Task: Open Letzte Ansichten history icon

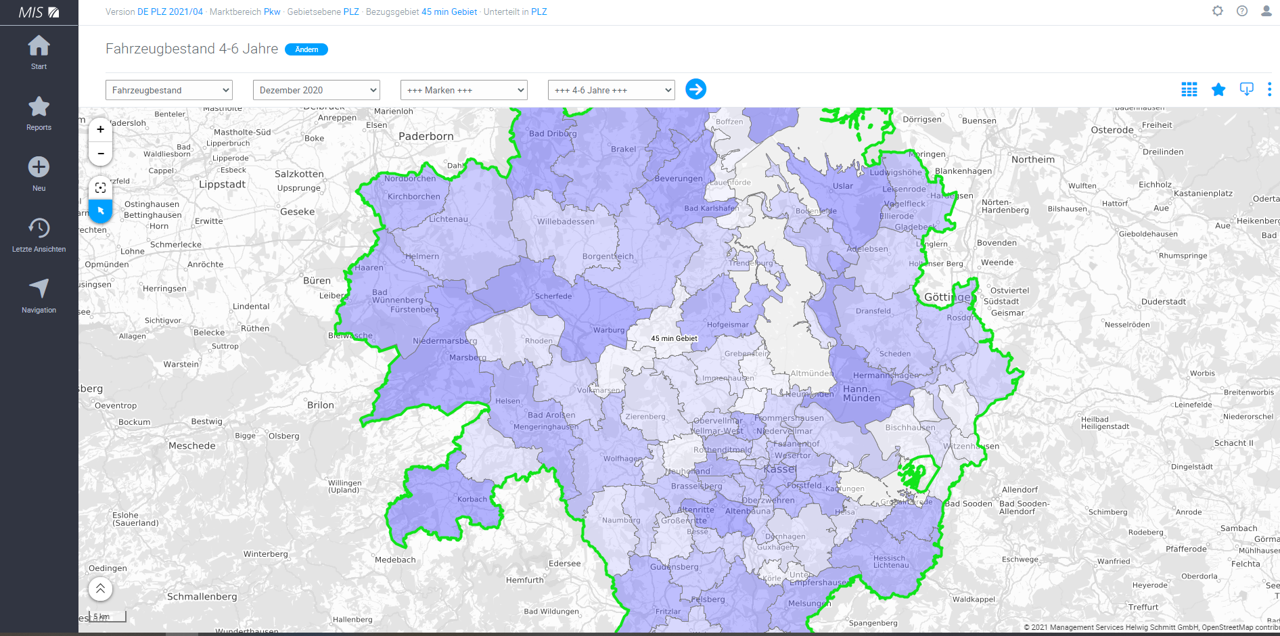Action: [x=39, y=228]
